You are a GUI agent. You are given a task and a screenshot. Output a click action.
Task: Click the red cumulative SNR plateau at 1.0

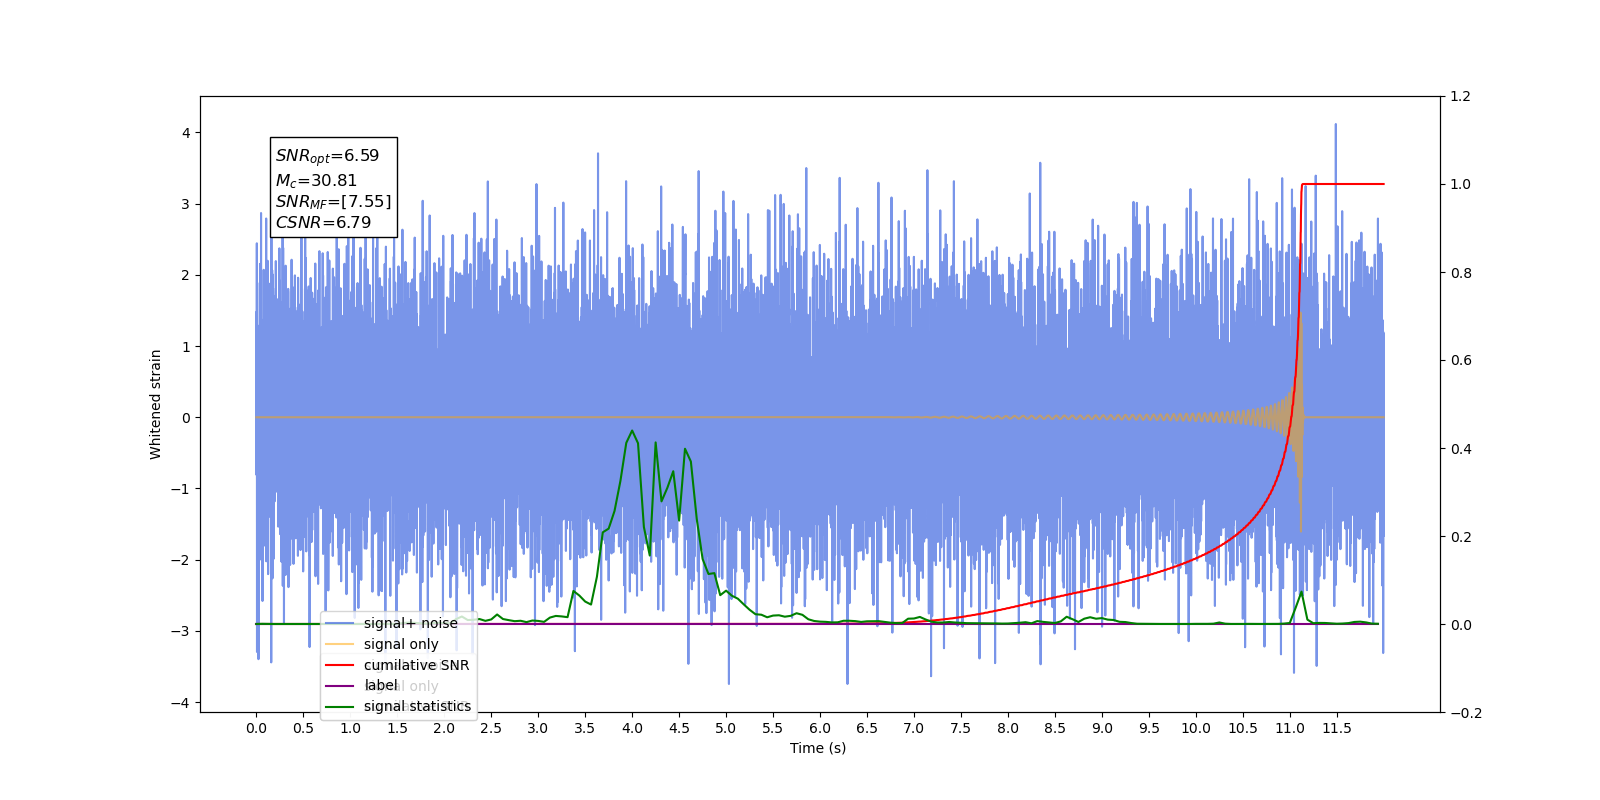coord(1343,184)
